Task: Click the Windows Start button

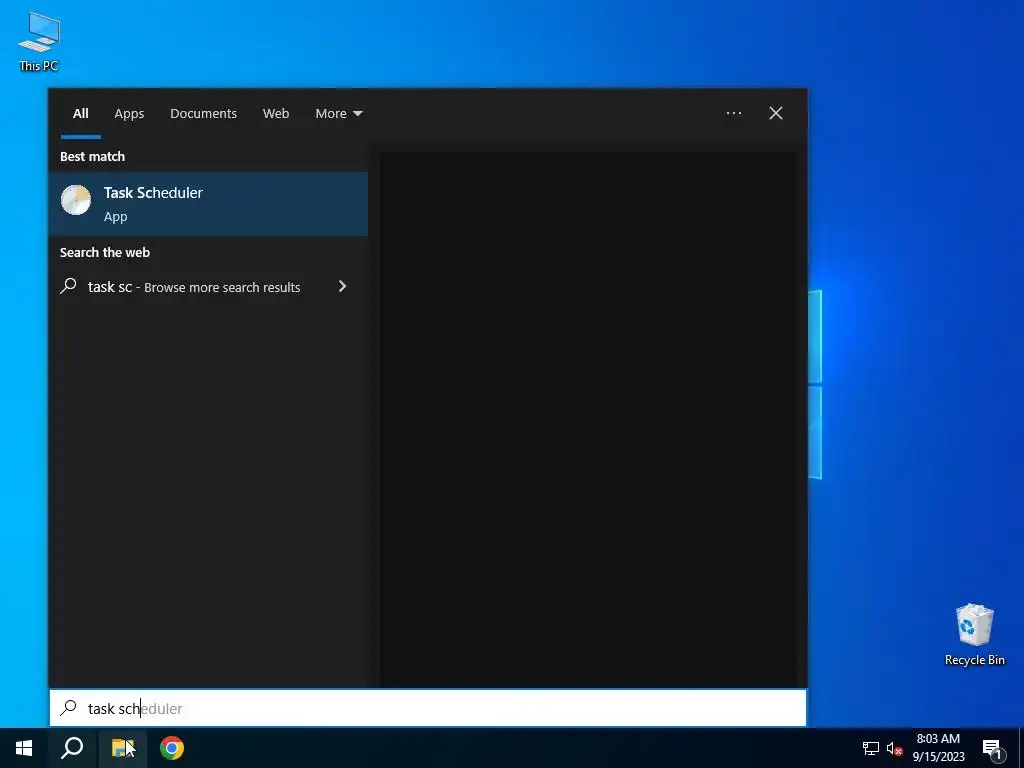Action: click(x=24, y=748)
